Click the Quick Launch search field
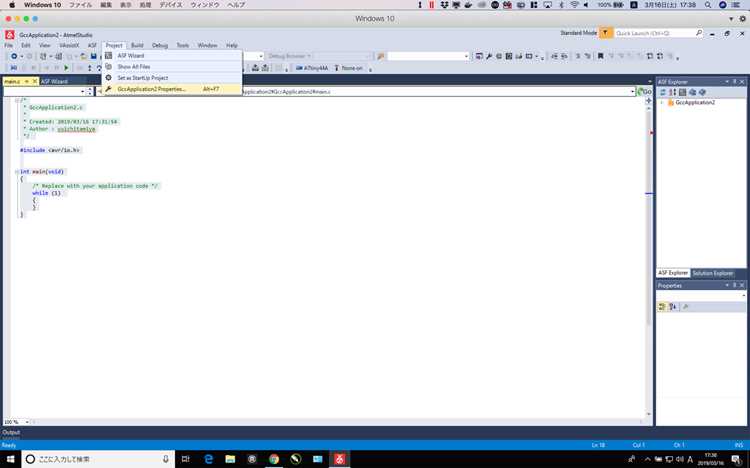750x468 pixels. tap(653, 33)
